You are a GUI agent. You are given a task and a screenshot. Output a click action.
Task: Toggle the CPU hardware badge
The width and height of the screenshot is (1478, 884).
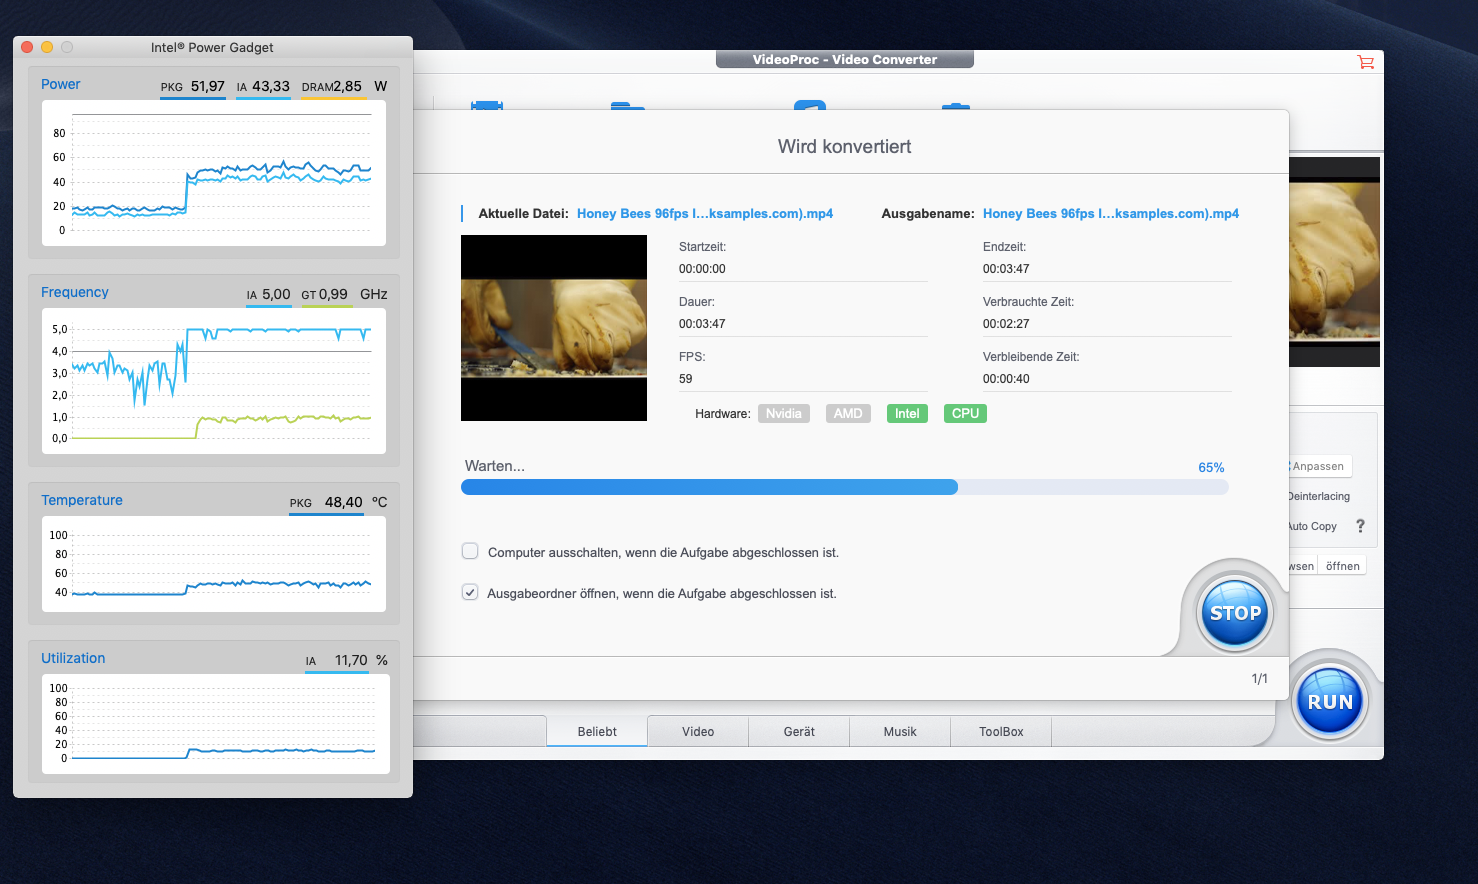(x=965, y=414)
